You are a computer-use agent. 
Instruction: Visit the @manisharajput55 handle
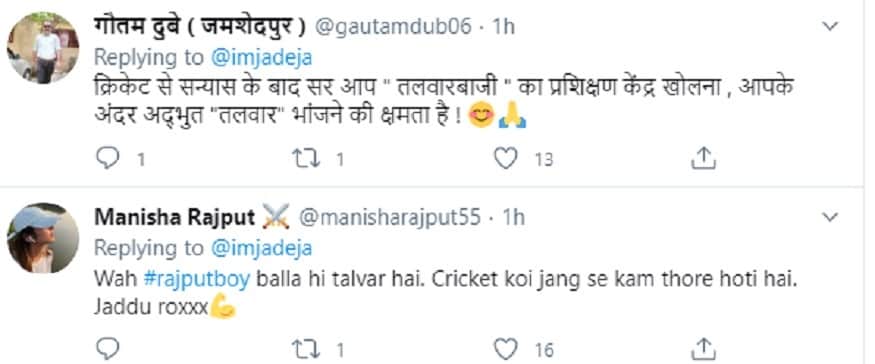click(390, 218)
